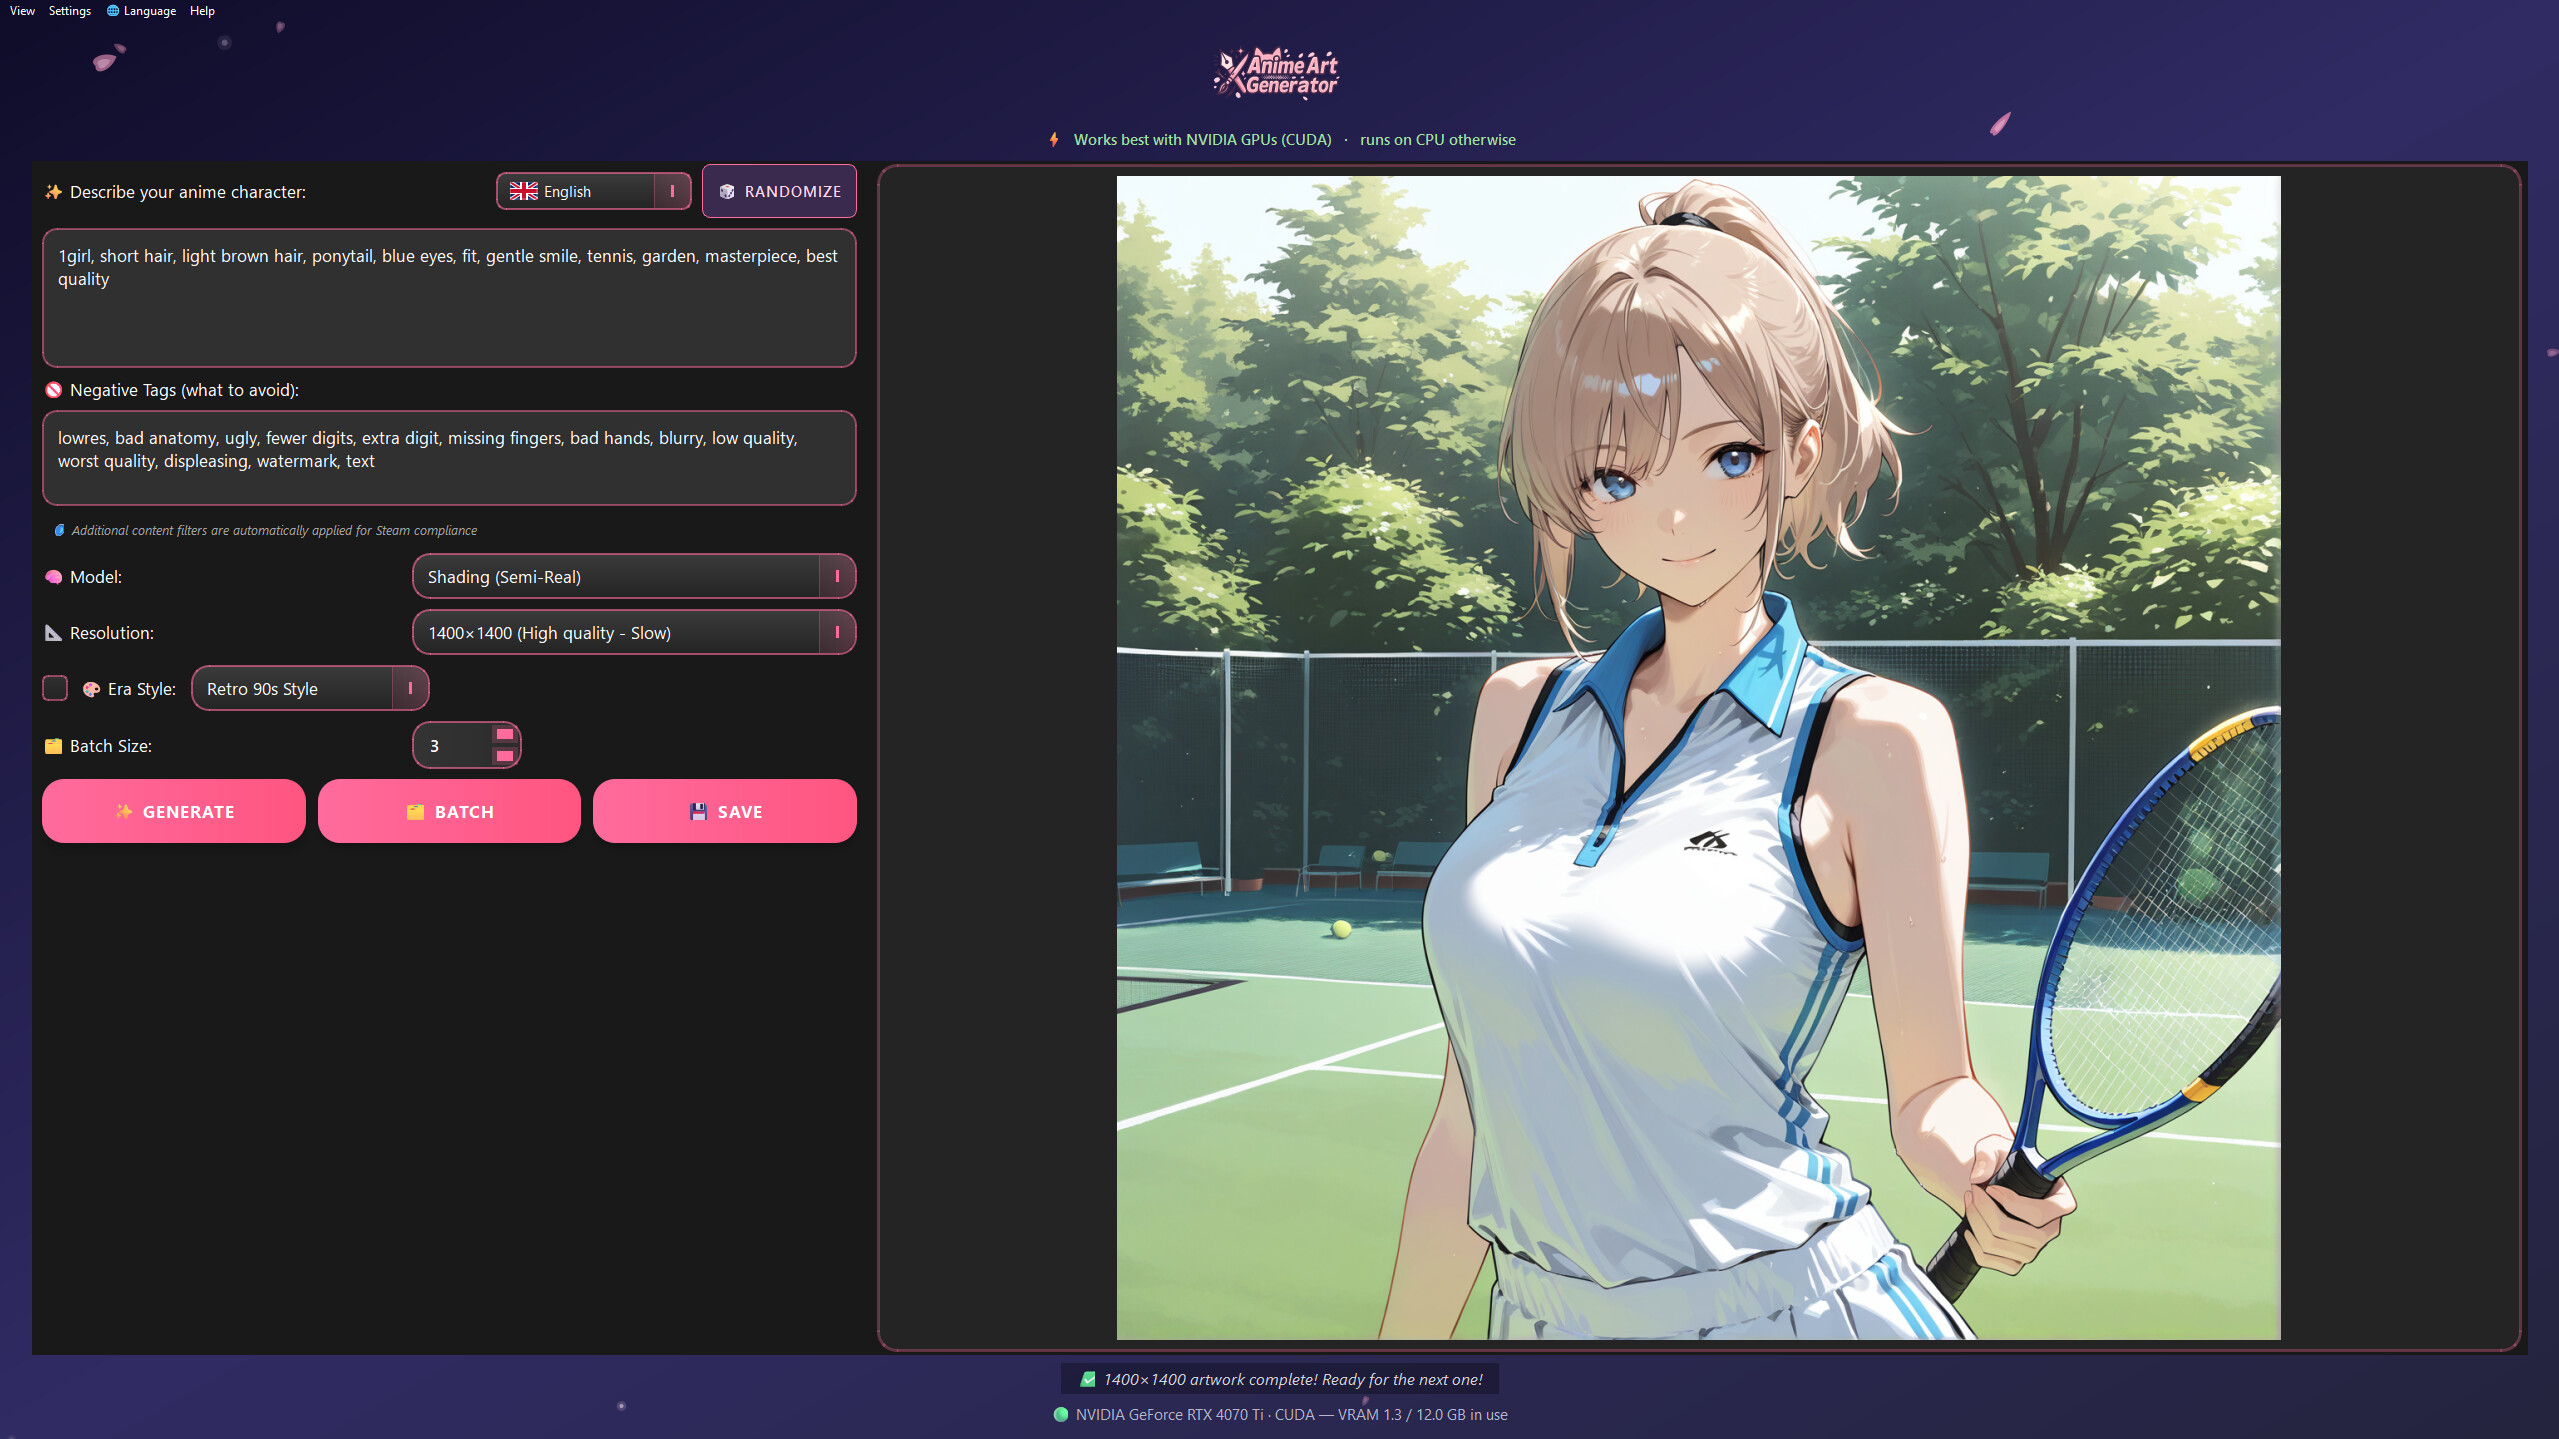Open the Model dropdown Shading (Semi-Real)
Image resolution: width=2559 pixels, height=1439 pixels.
tap(634, 577)
